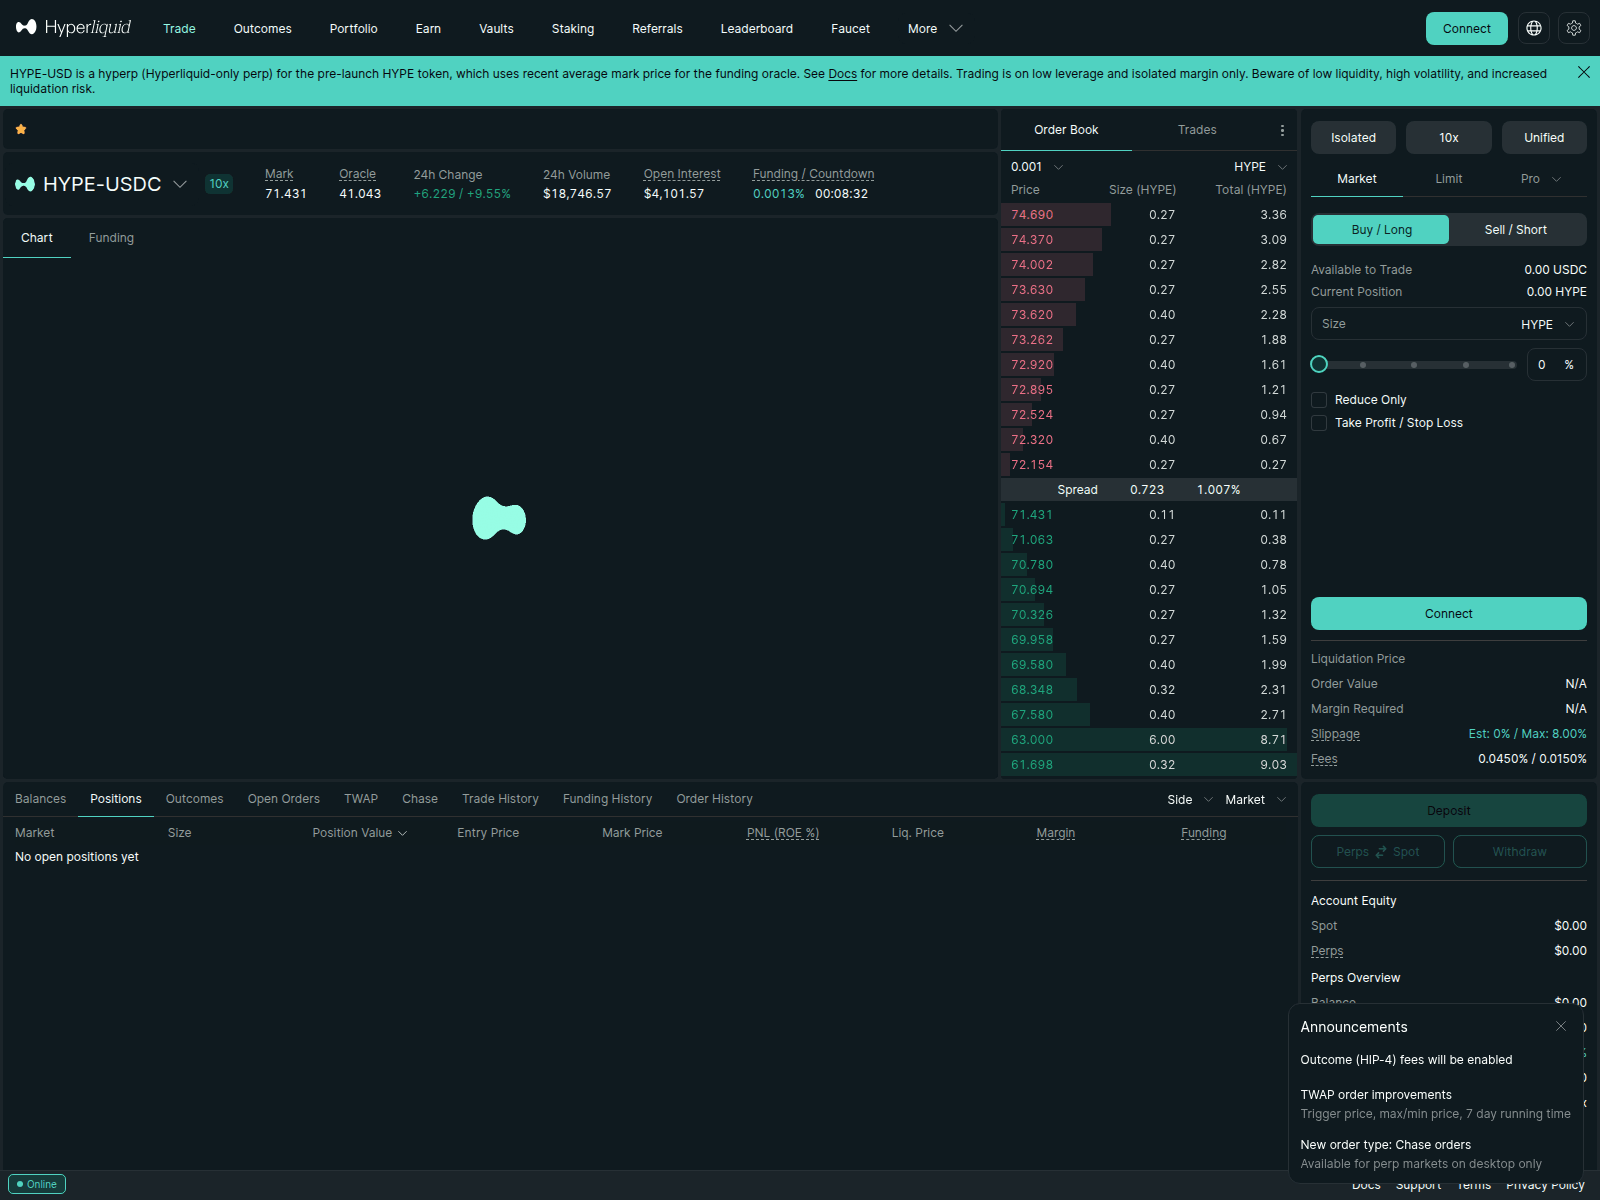Viewport: 1600px width, 1200px height.
Task: Close the Announcements popup
Action: click(x=1561, y=1026)
